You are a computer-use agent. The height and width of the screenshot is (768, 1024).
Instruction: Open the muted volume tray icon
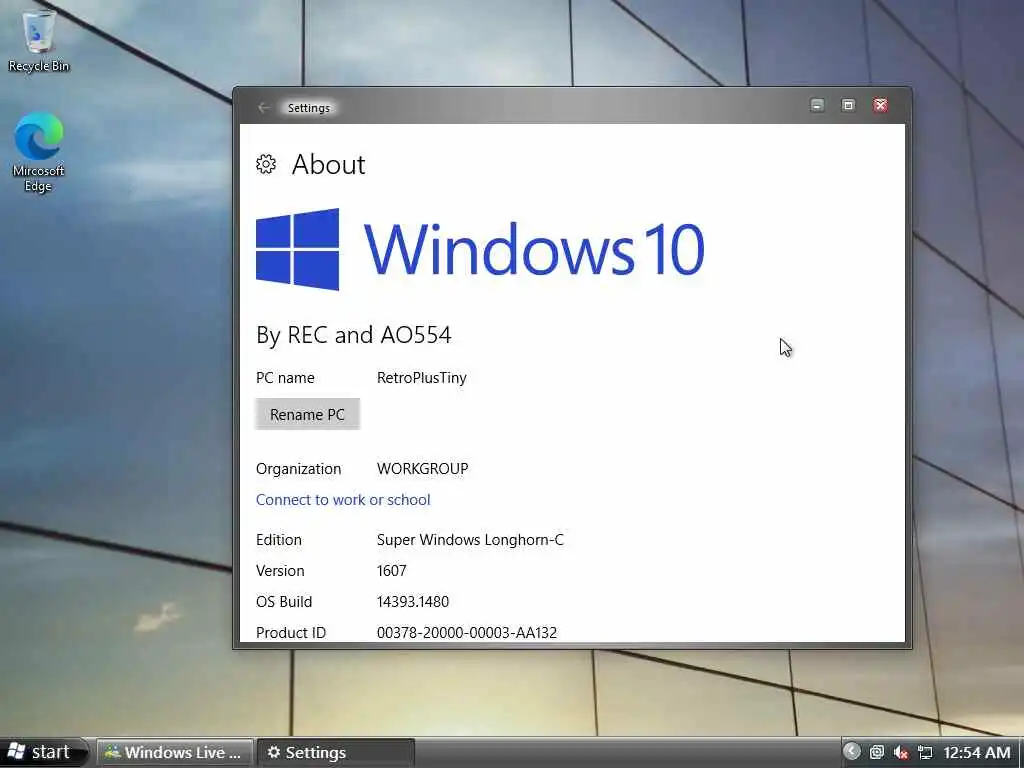[x=901, y=752]
